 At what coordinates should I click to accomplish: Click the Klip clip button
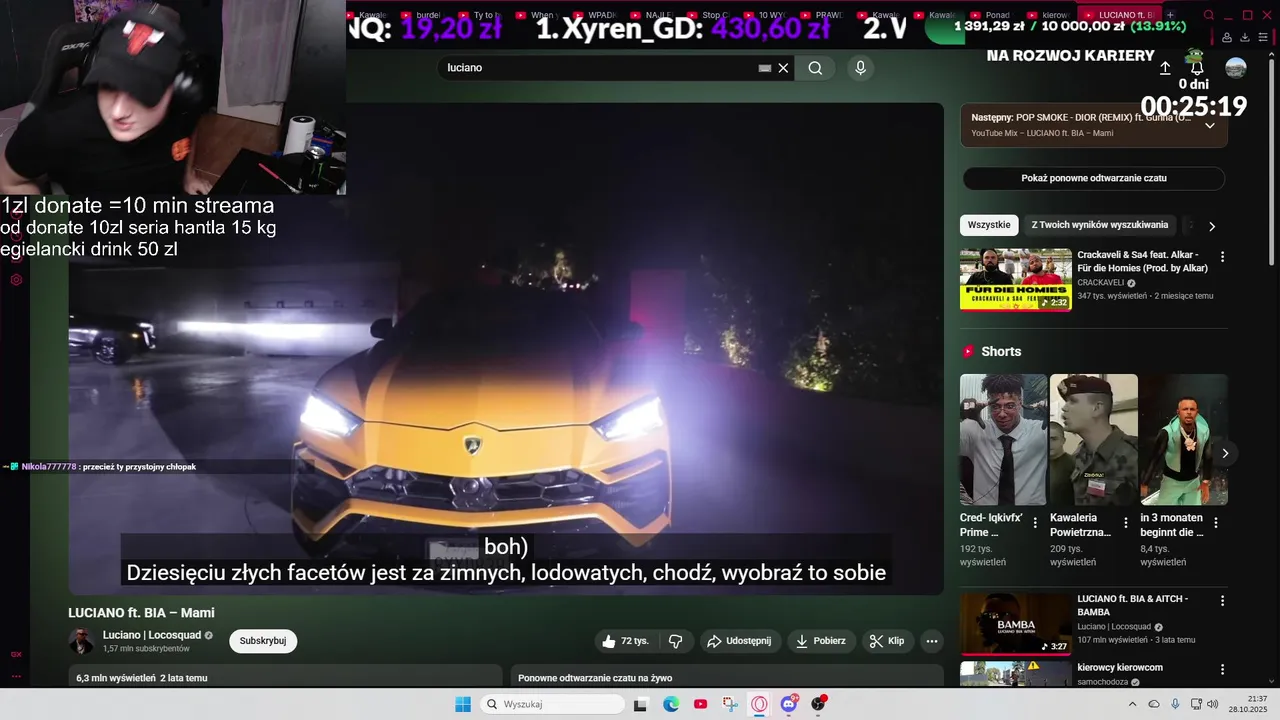[887, 641]
